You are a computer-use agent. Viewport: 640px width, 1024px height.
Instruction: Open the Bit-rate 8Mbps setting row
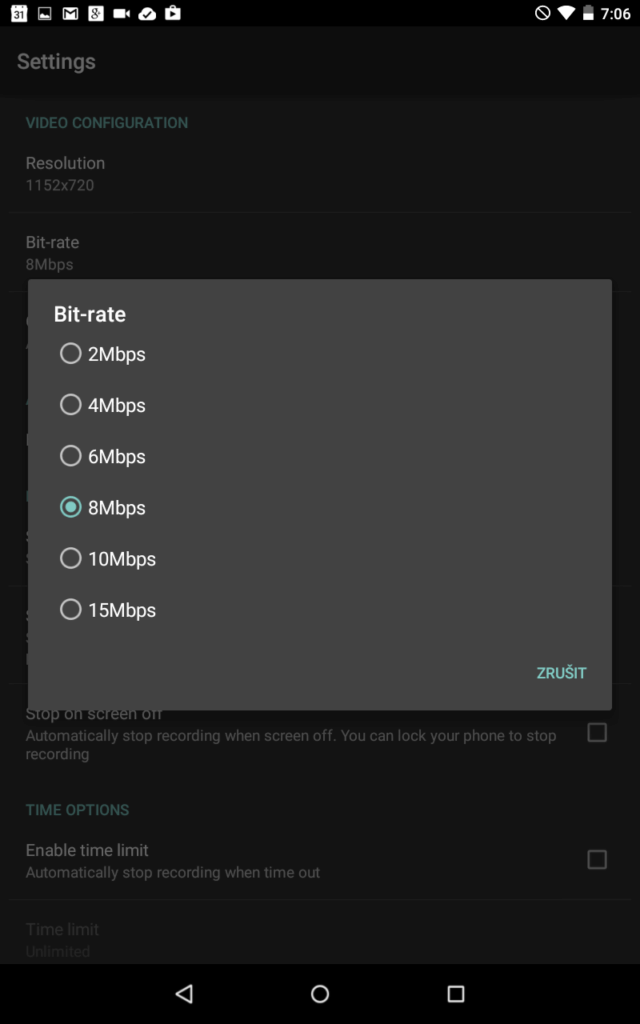(x=320, y=253)
